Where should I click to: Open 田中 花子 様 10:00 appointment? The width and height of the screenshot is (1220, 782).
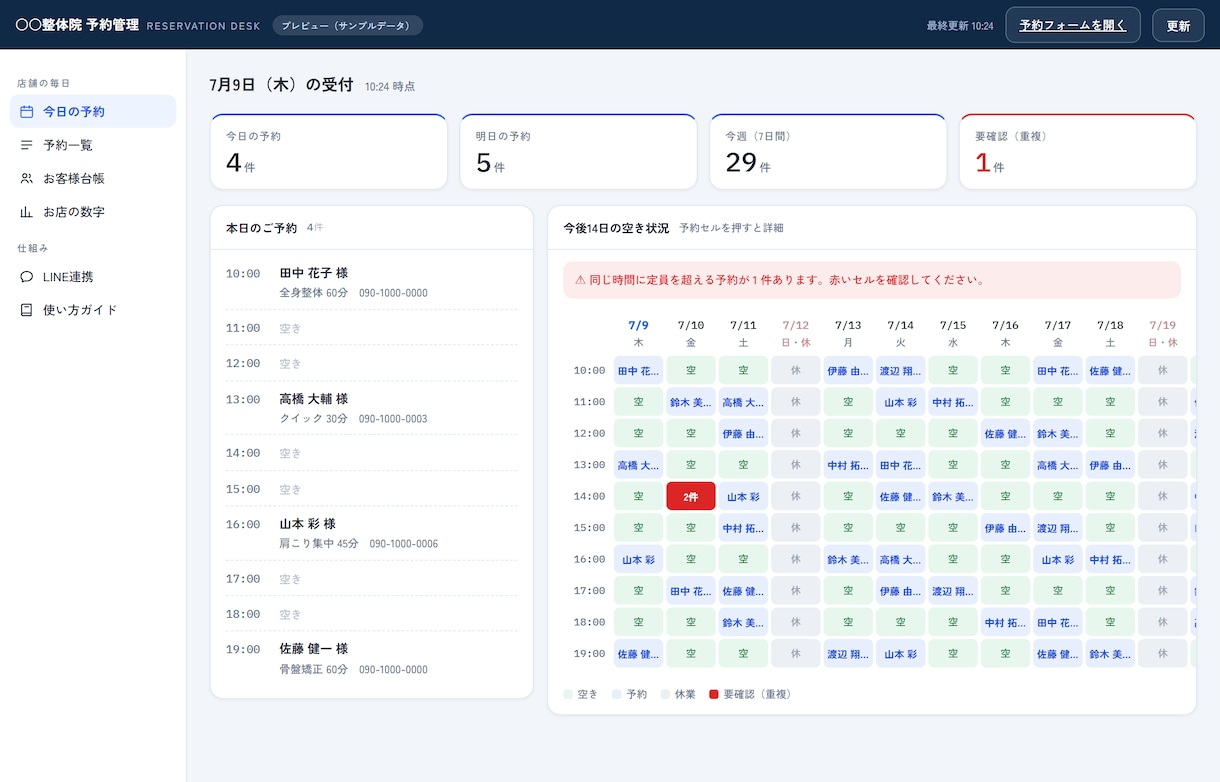[x=371, y=282]
